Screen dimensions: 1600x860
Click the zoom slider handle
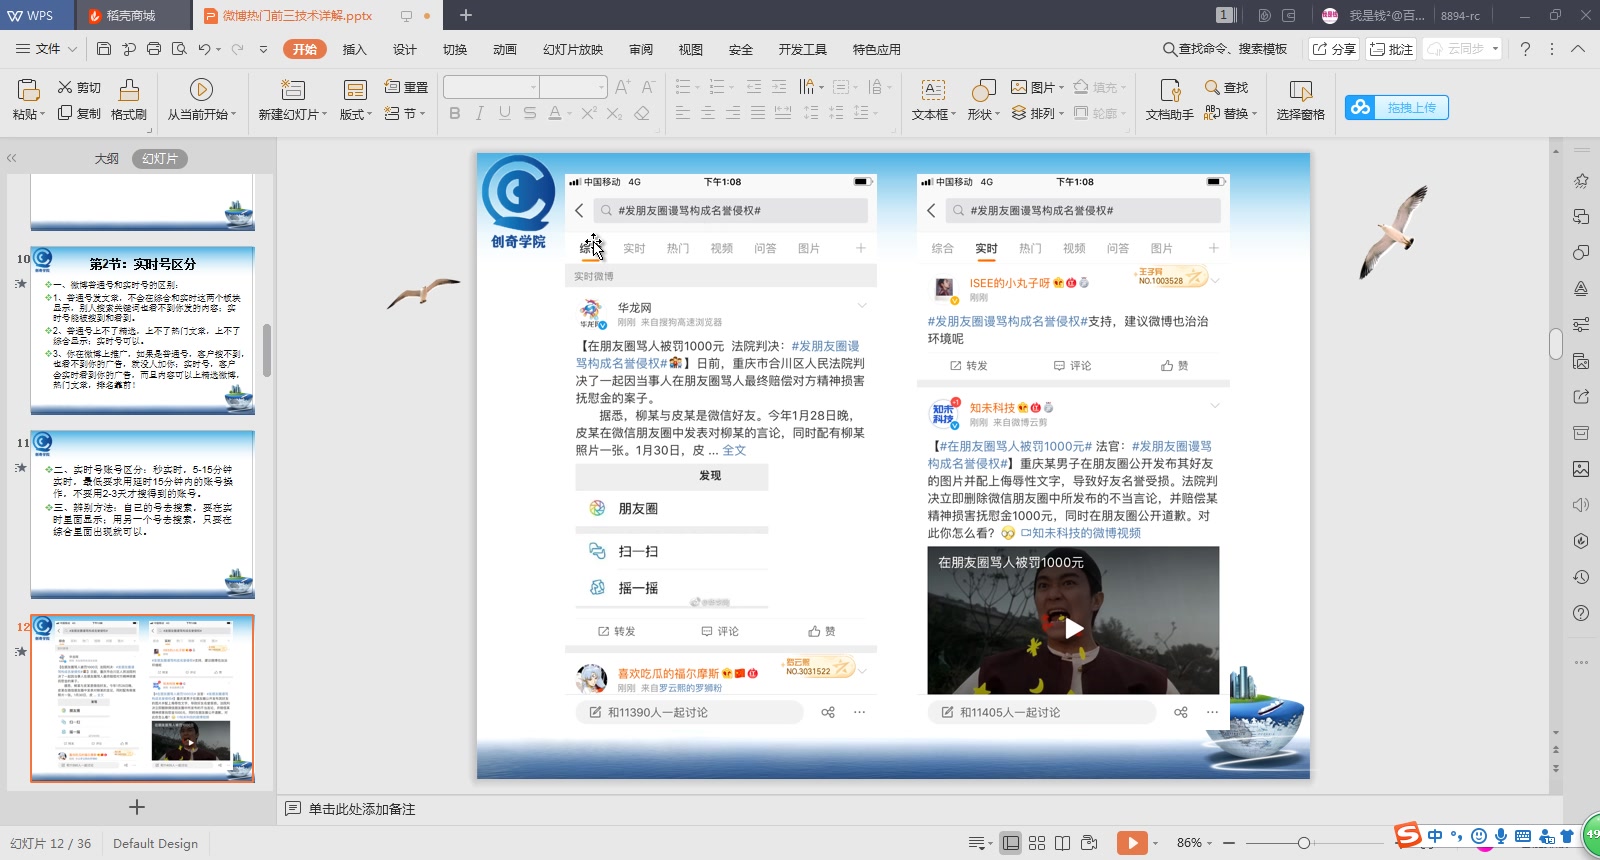click(x=1304, y=843)
